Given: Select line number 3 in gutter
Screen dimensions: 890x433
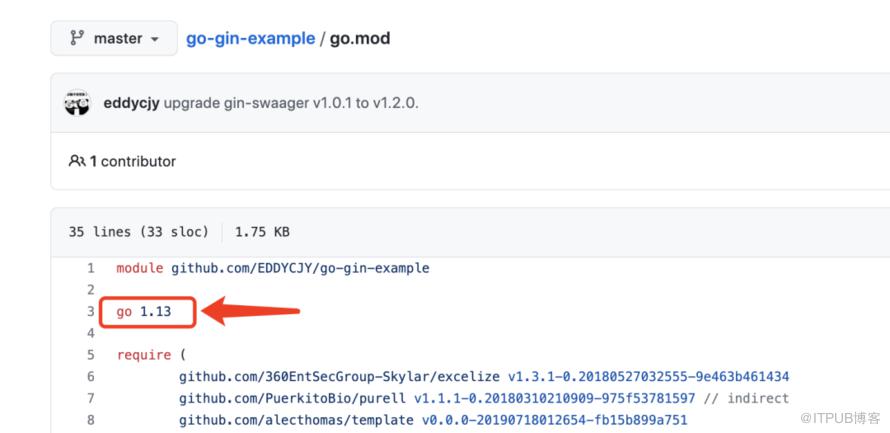Looking at the screenshot, I should 91,311.
